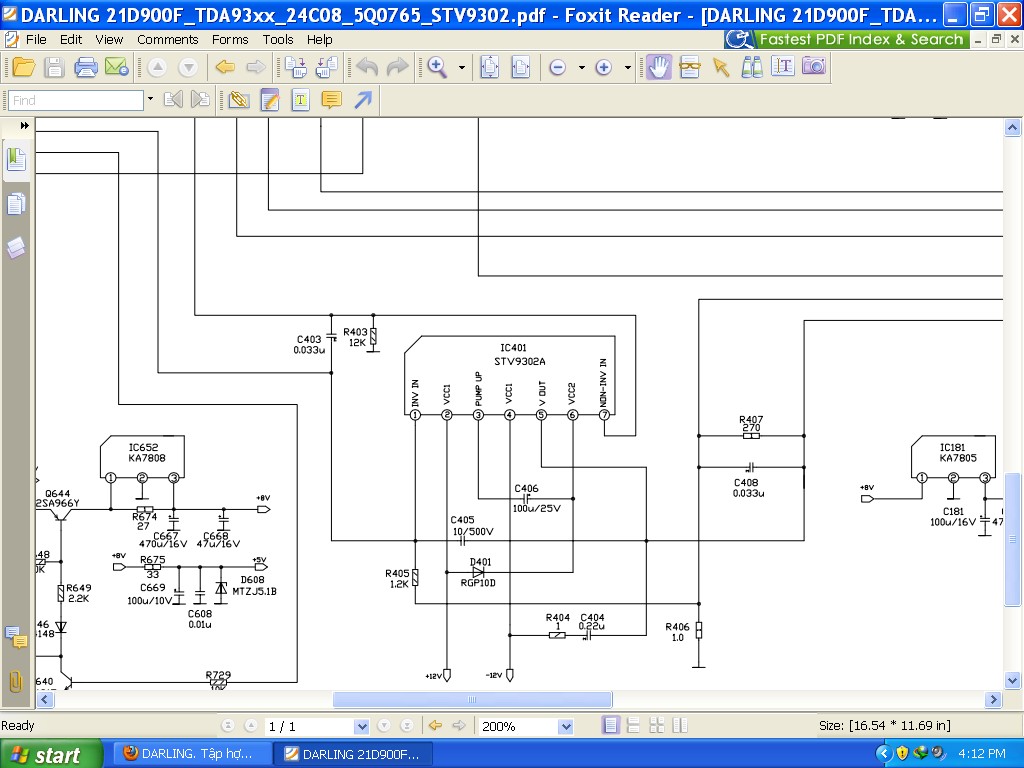Enable Facing pages layout view
1024x768 pixels.
pos(656,726)
